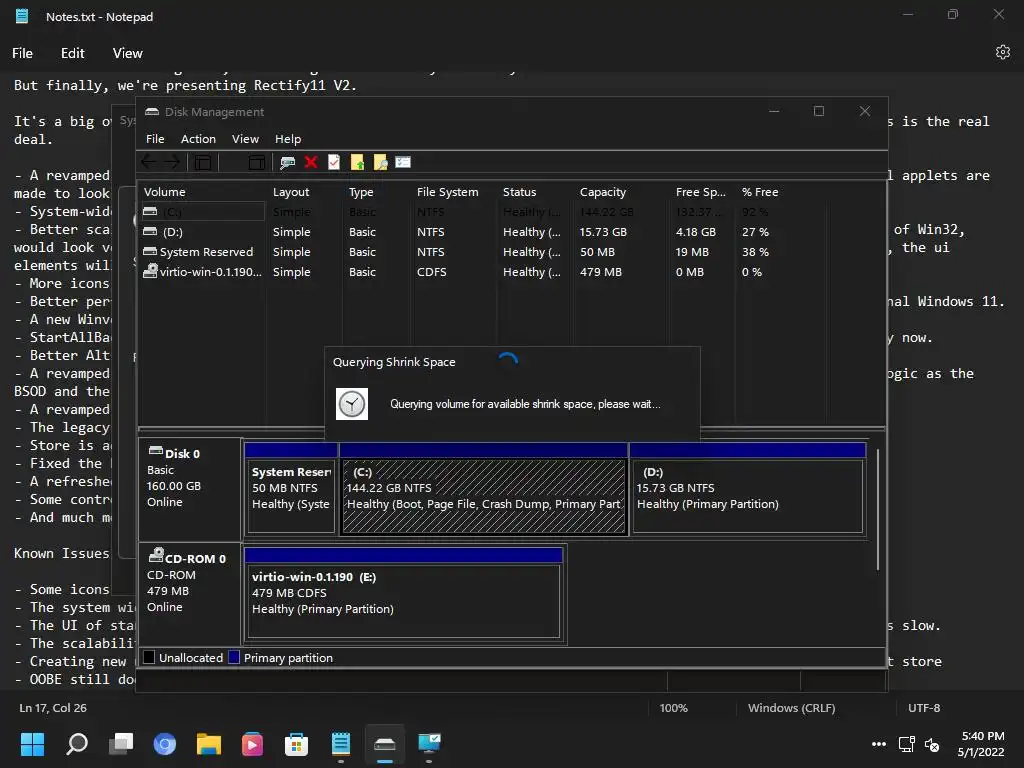The height and width of the screenshot is (768, 1024).
Task: Click UTF-8 encoding in Notepad status bar
Action: (923, 708)
